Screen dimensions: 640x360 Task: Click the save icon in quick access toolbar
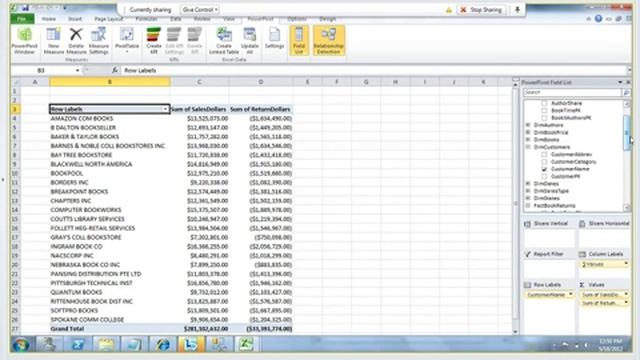pyautogui.click(x=25, y=8)
